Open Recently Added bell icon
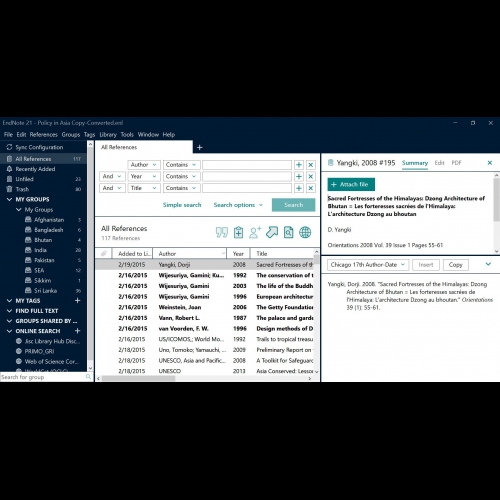500x500 pixels. tap(9, 169)
